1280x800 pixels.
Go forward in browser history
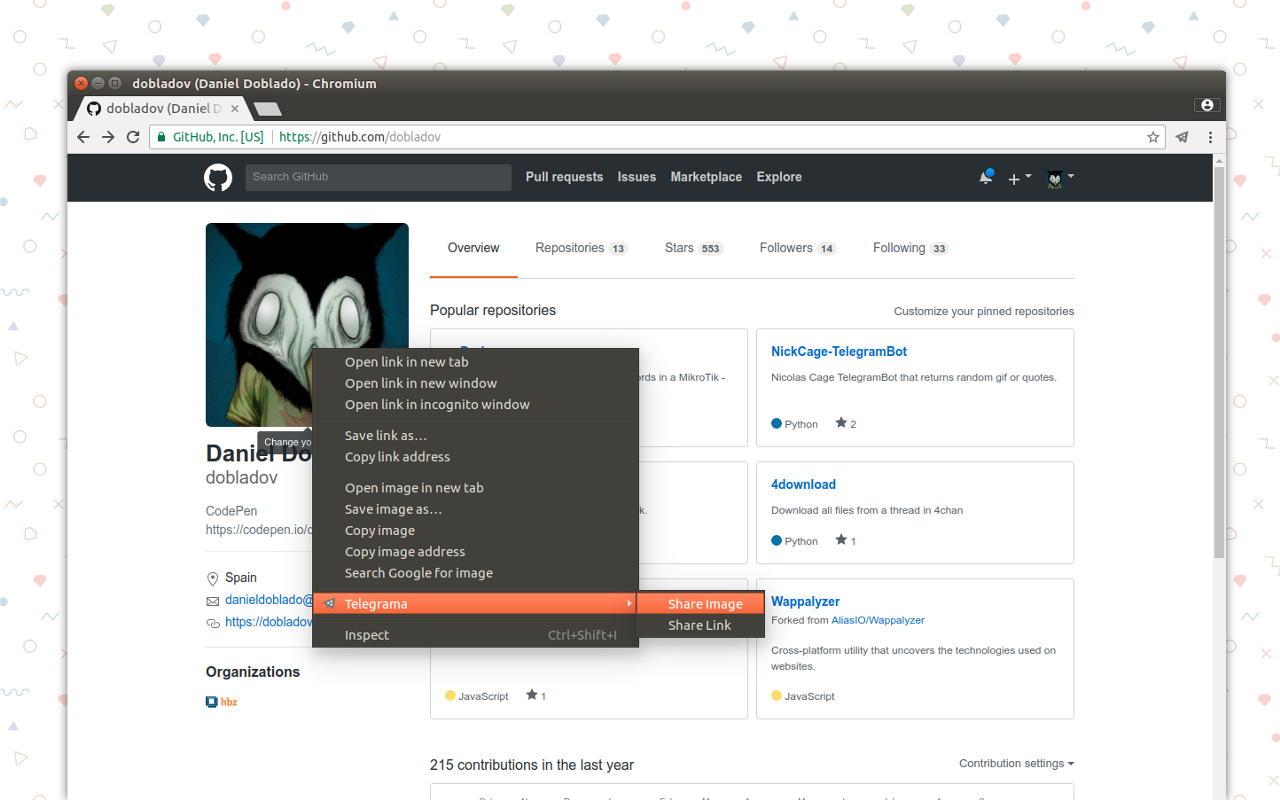[x=108, y=137]
